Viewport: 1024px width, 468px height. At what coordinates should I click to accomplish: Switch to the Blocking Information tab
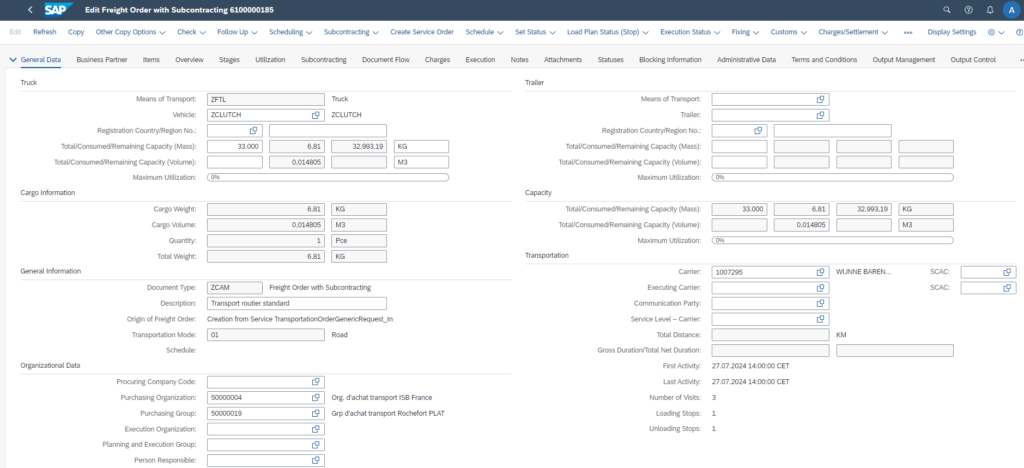point(670,60)
